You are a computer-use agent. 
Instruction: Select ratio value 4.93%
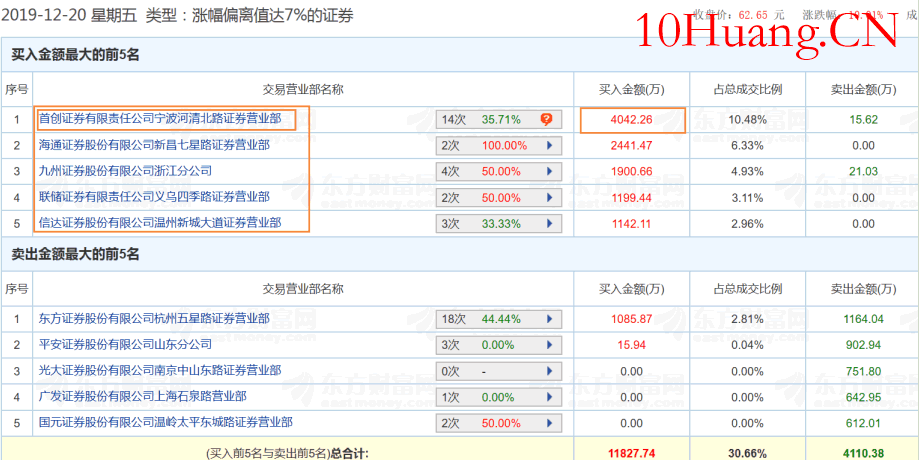[747, 171]
